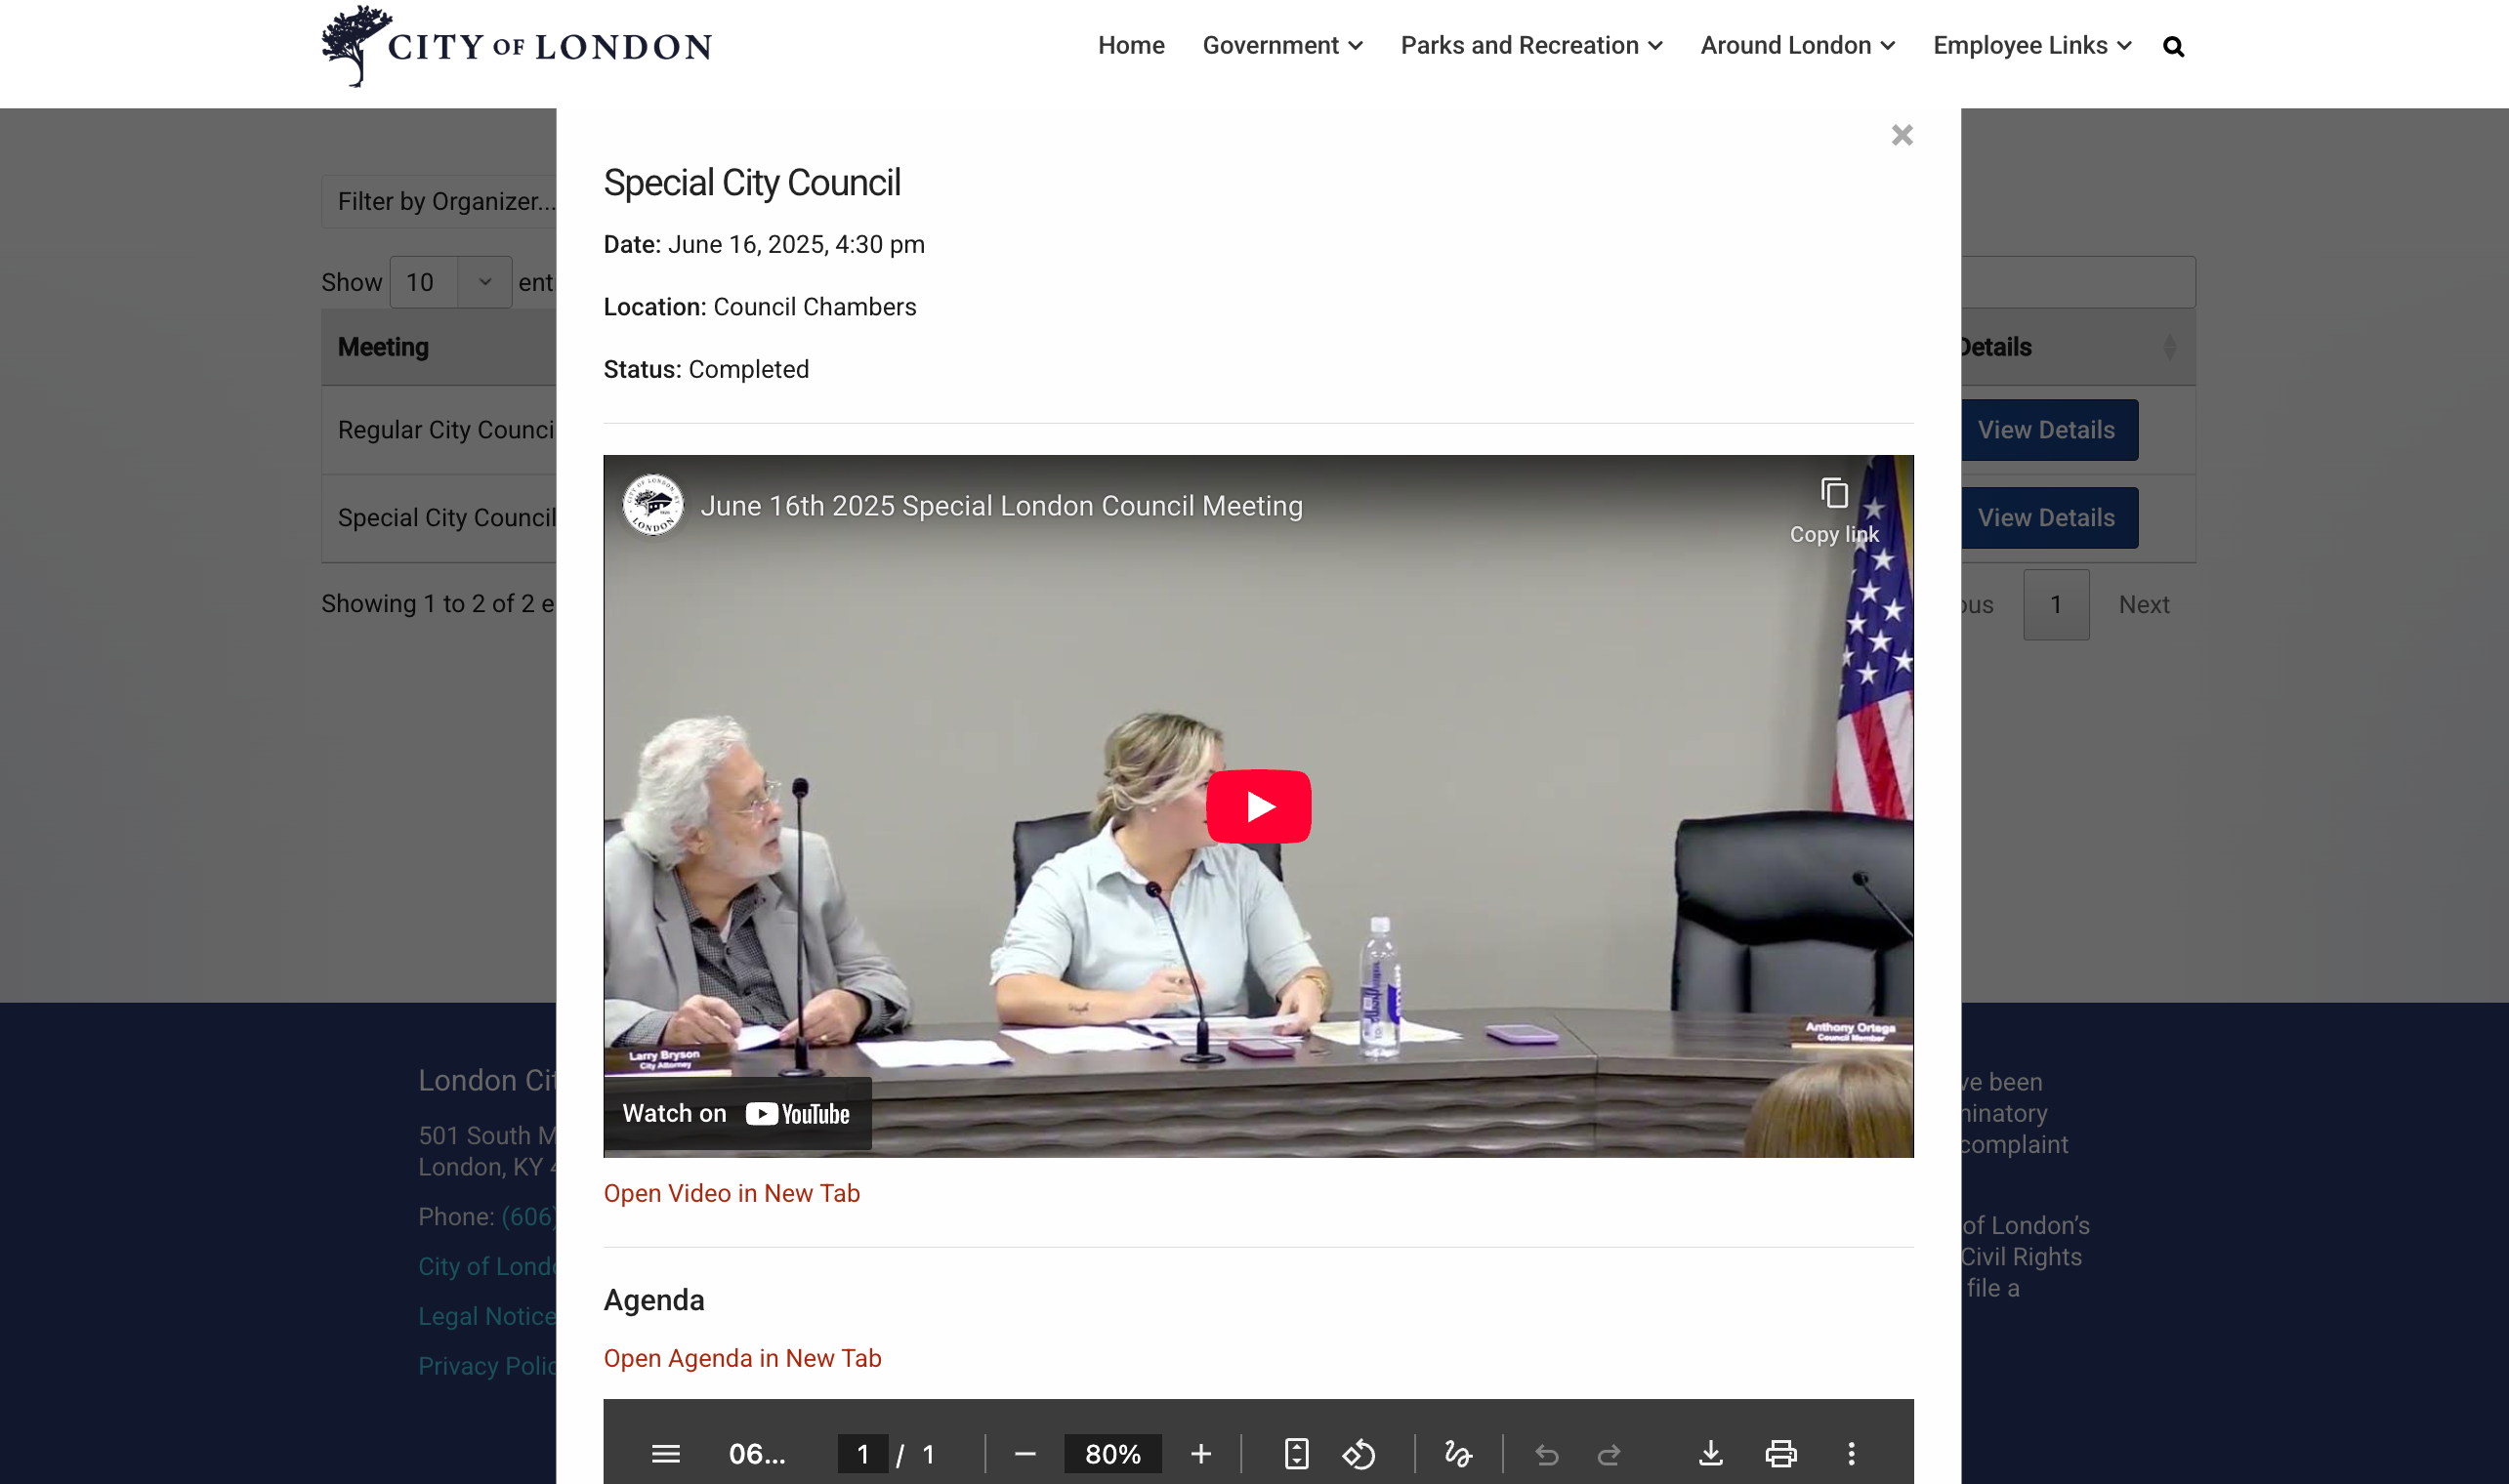Rotate the PDF counterclockwise

pyautogui.click(x=1359, y=1453)
